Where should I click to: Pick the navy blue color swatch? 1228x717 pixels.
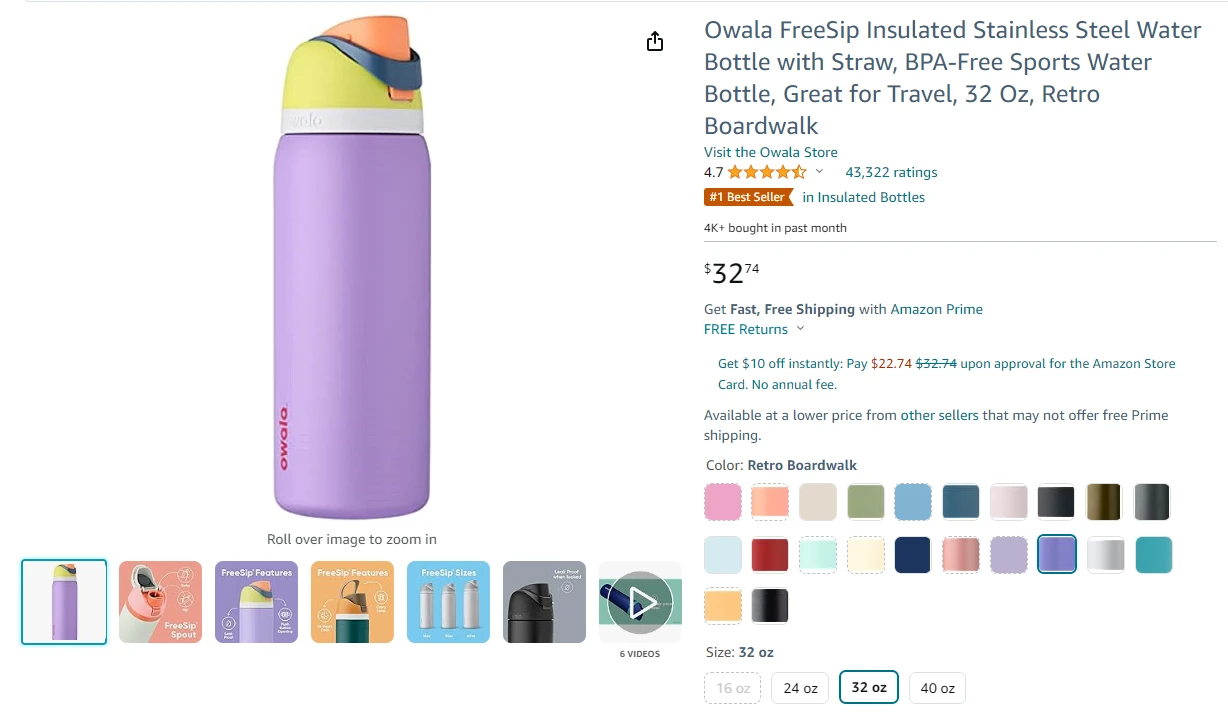tap(913, 554)
